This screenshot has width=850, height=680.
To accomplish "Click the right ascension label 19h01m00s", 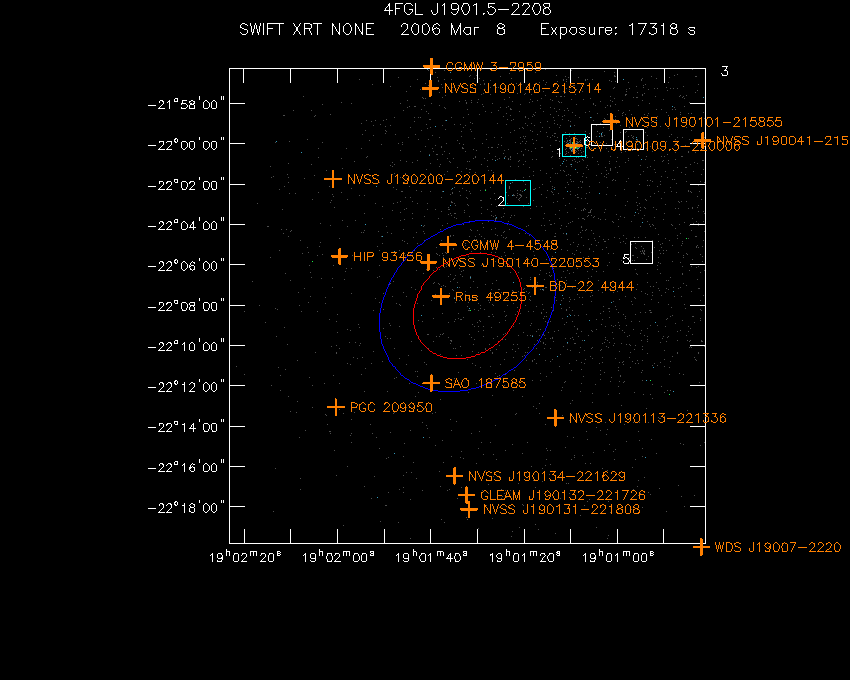I will point(618,557).
